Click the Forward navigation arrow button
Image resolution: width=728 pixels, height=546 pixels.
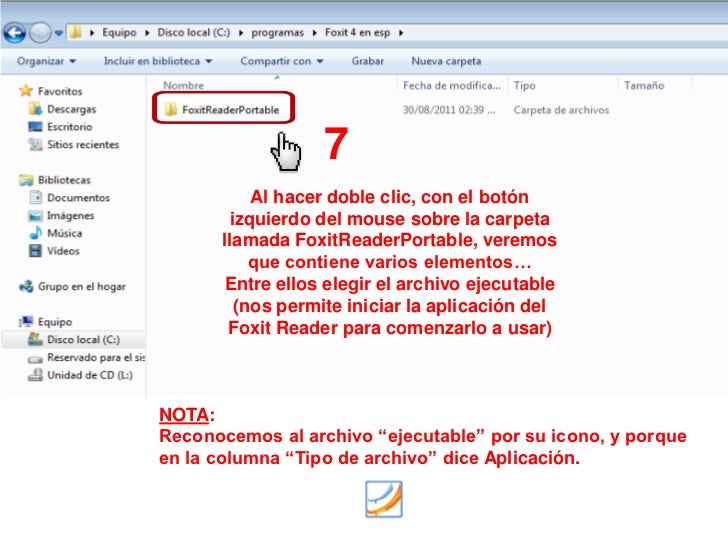pyautogui.click(x=40, y=33)
